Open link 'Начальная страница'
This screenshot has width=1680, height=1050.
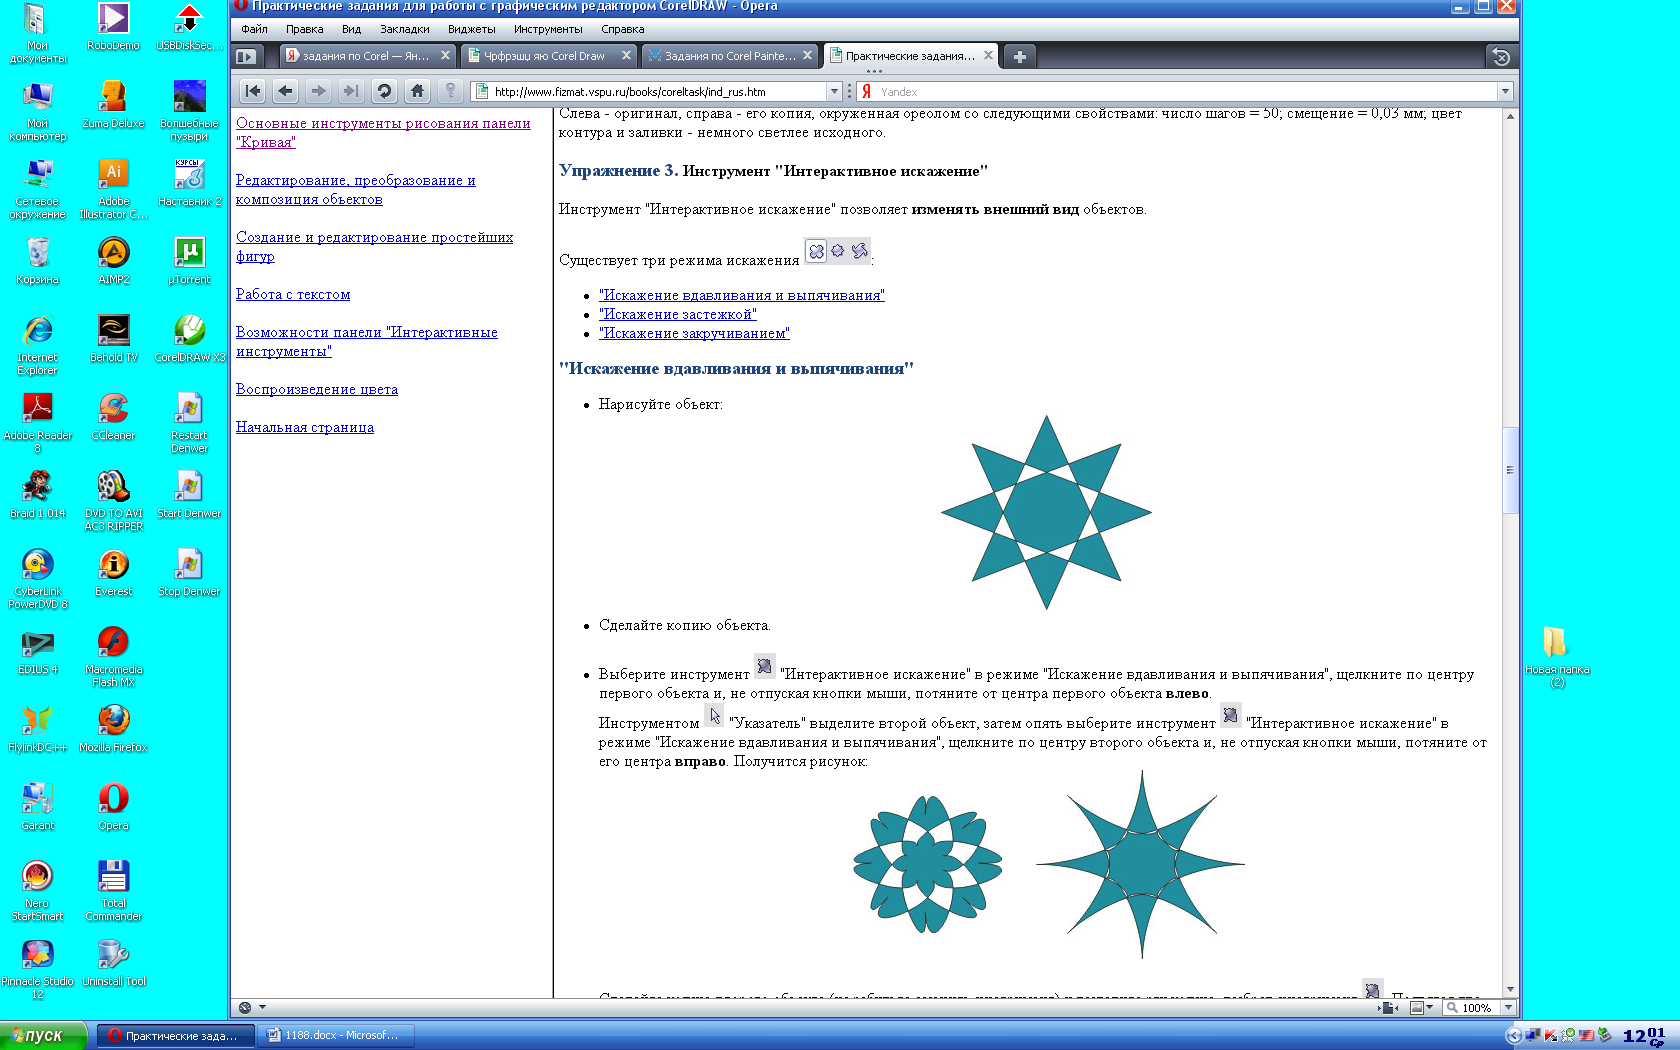(305, 427)
